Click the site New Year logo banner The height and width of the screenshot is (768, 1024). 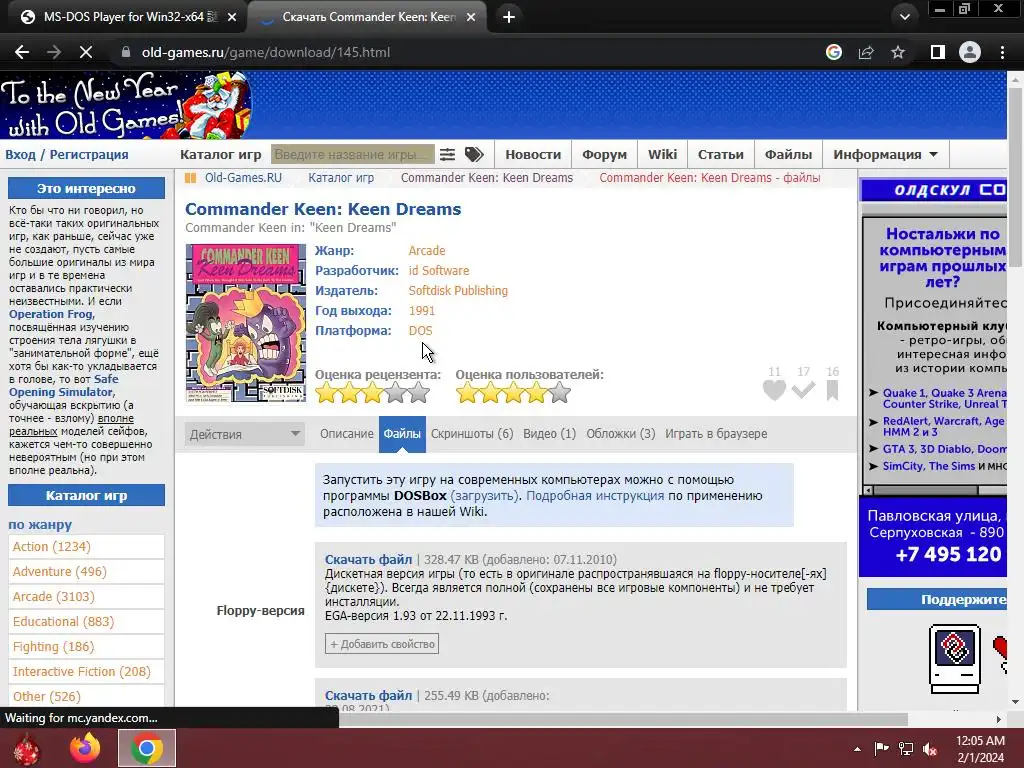point(125,105)
